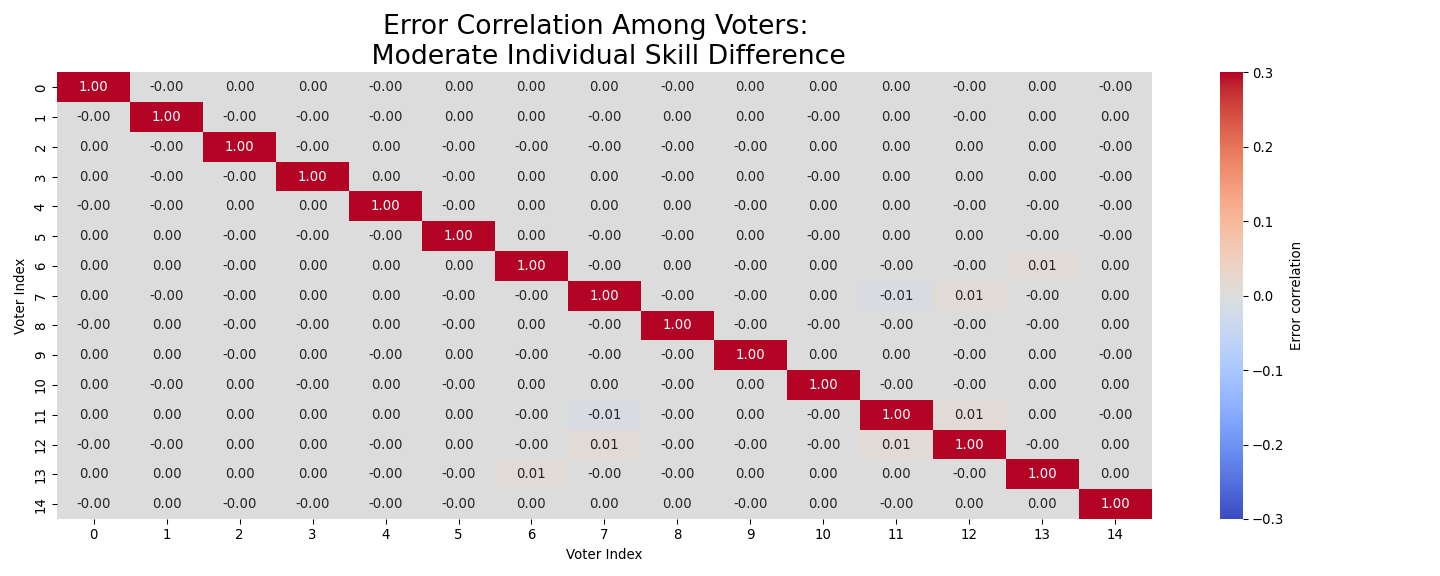Select the 0.01 cell in row 6, column 13
This screenshot has height=576, width=1440.
(x=1042, y=266)
